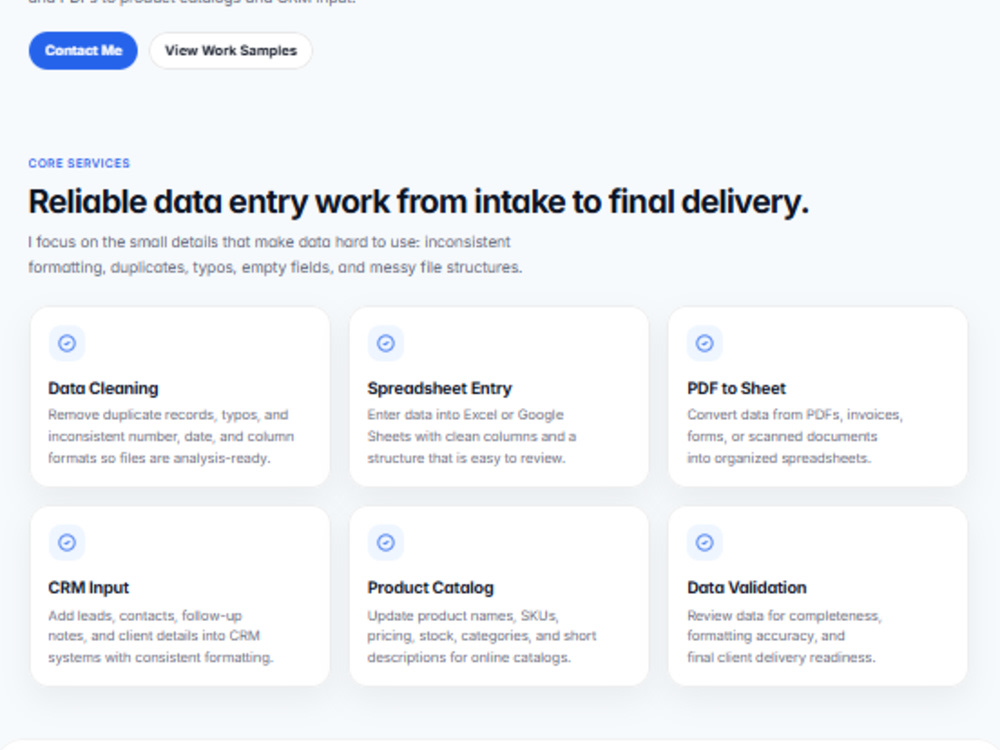Select the Spreadsheet Entry check icon
1000x750 pixels.
click(x=386, y=343)
